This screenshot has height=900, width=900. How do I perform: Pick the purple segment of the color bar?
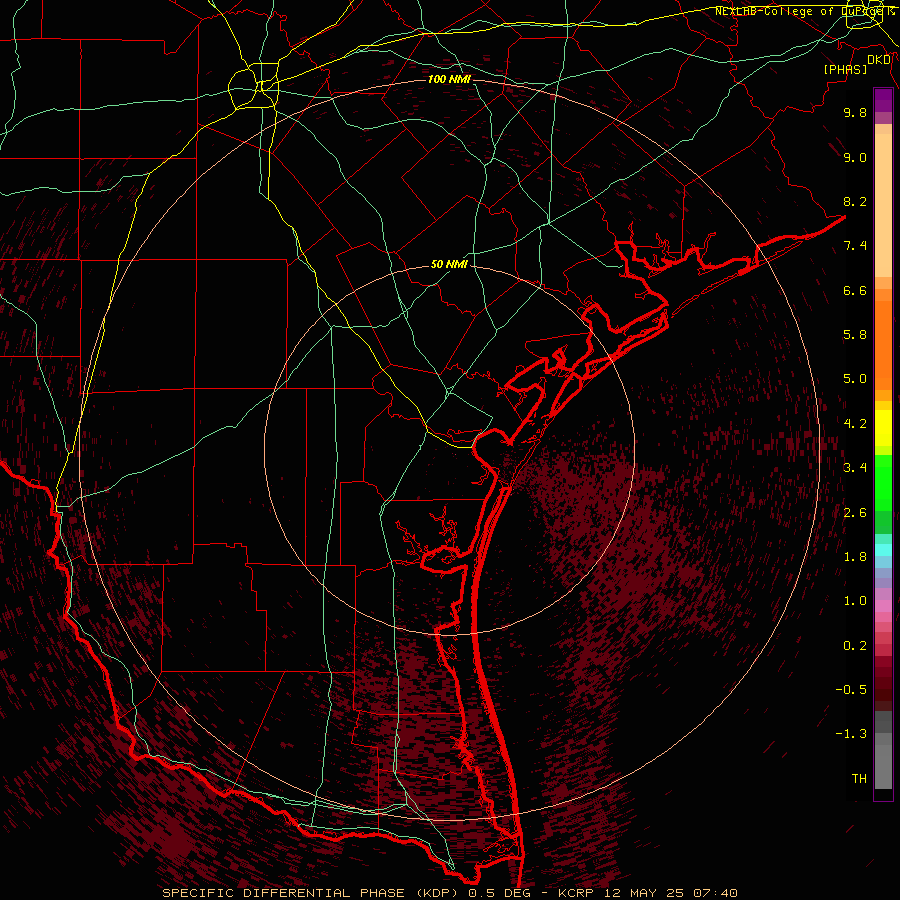click(883, 100)
